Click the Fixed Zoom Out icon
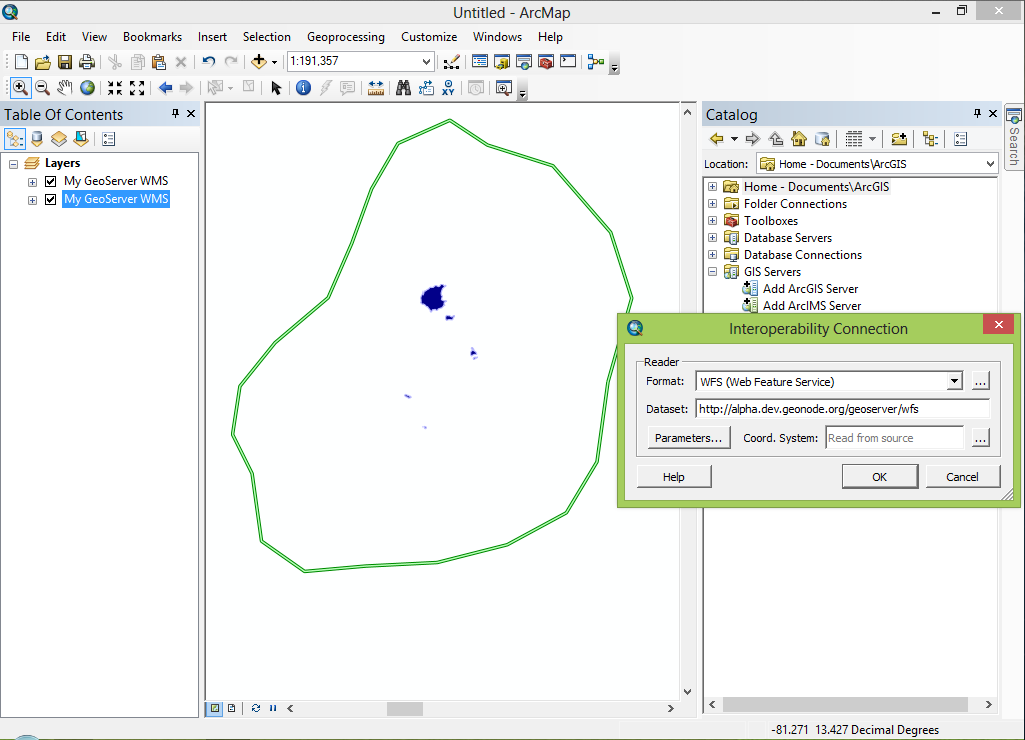The image size is (1025, 740). pyautogui.click(x=137, y=88)
